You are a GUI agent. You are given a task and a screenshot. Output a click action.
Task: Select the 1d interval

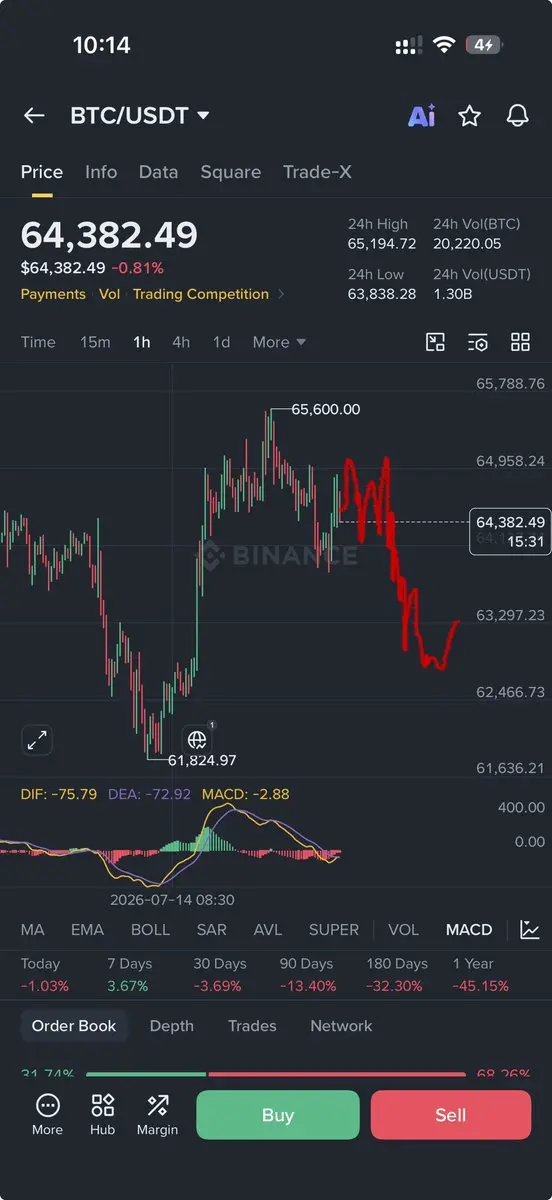point(221,342)
